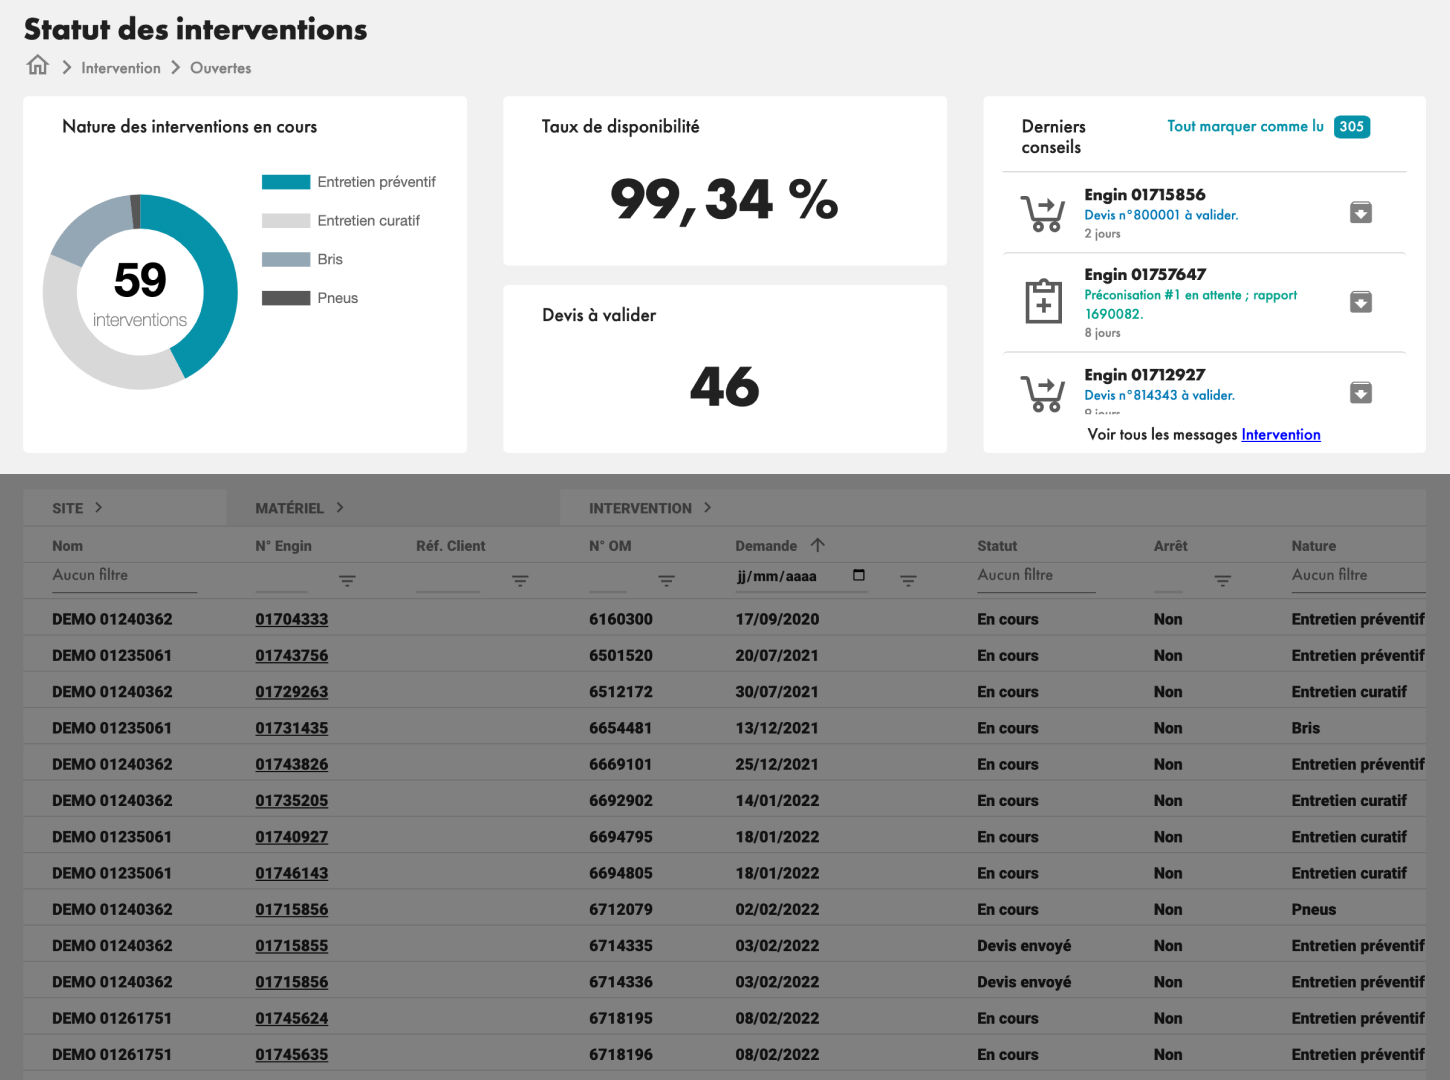Open the Nom filter dropdown
This screenshot has height=1080, width=1450.
pos(124,576)
